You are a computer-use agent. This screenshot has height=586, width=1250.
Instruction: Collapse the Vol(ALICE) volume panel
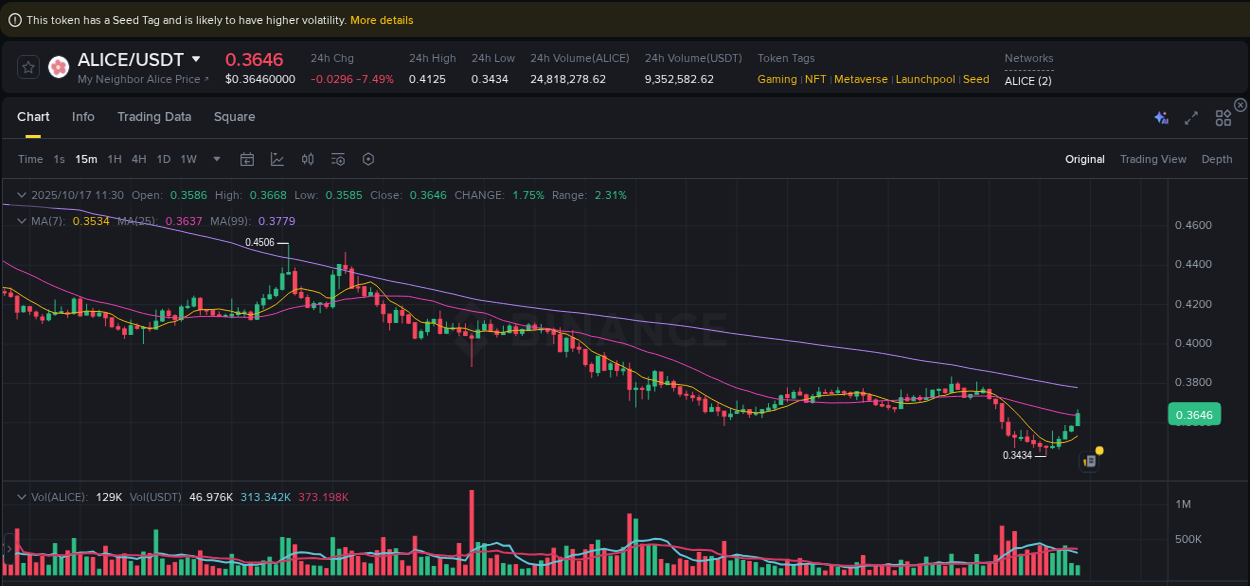(x=22, y=496)
